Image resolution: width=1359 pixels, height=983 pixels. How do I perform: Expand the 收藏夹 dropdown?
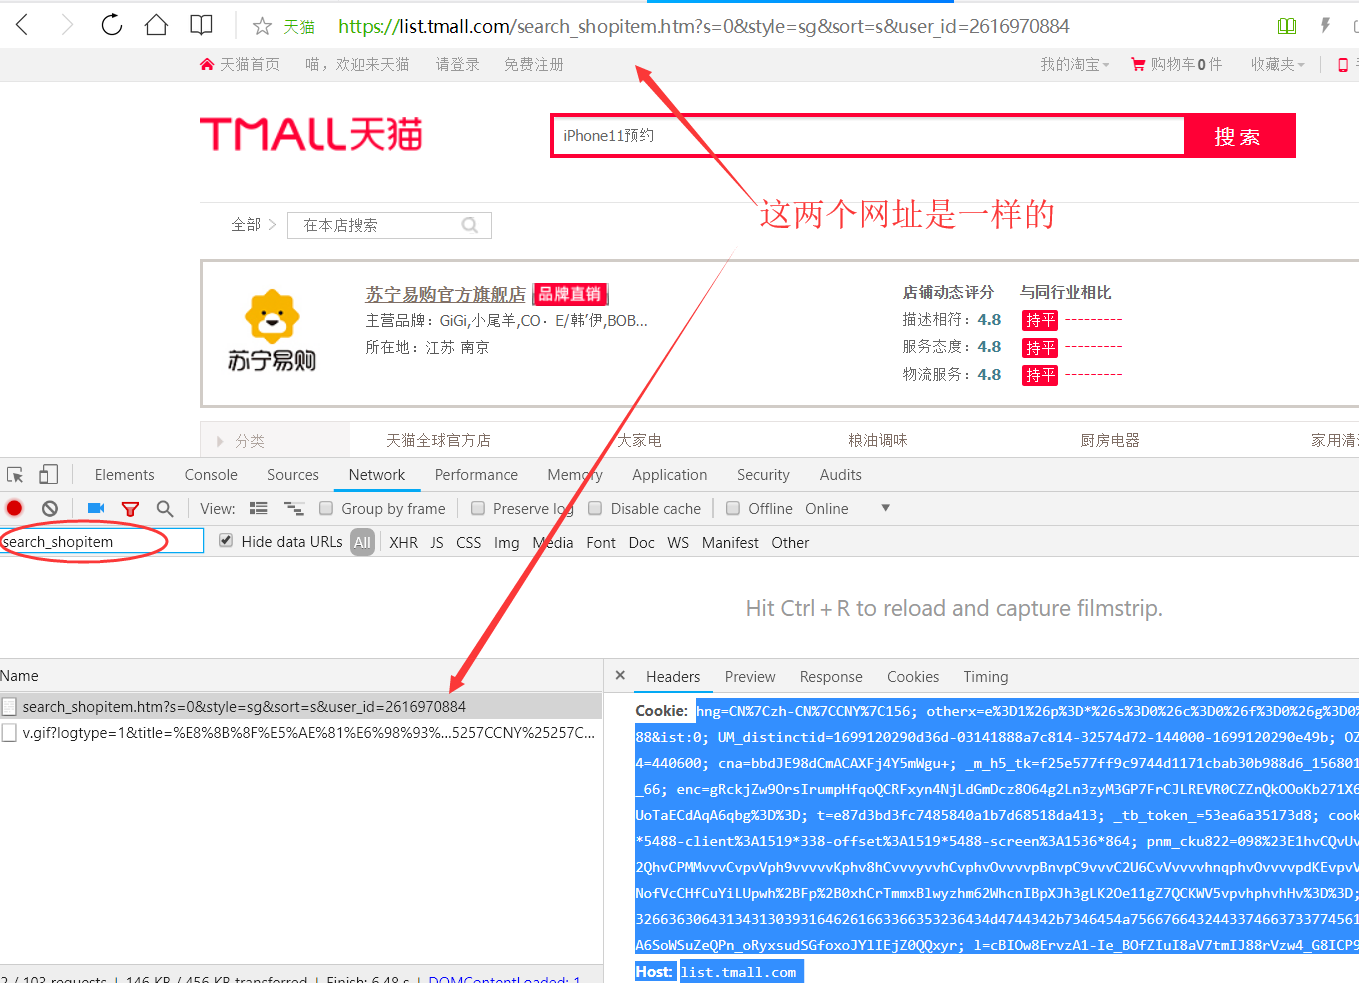point(1277,64)
